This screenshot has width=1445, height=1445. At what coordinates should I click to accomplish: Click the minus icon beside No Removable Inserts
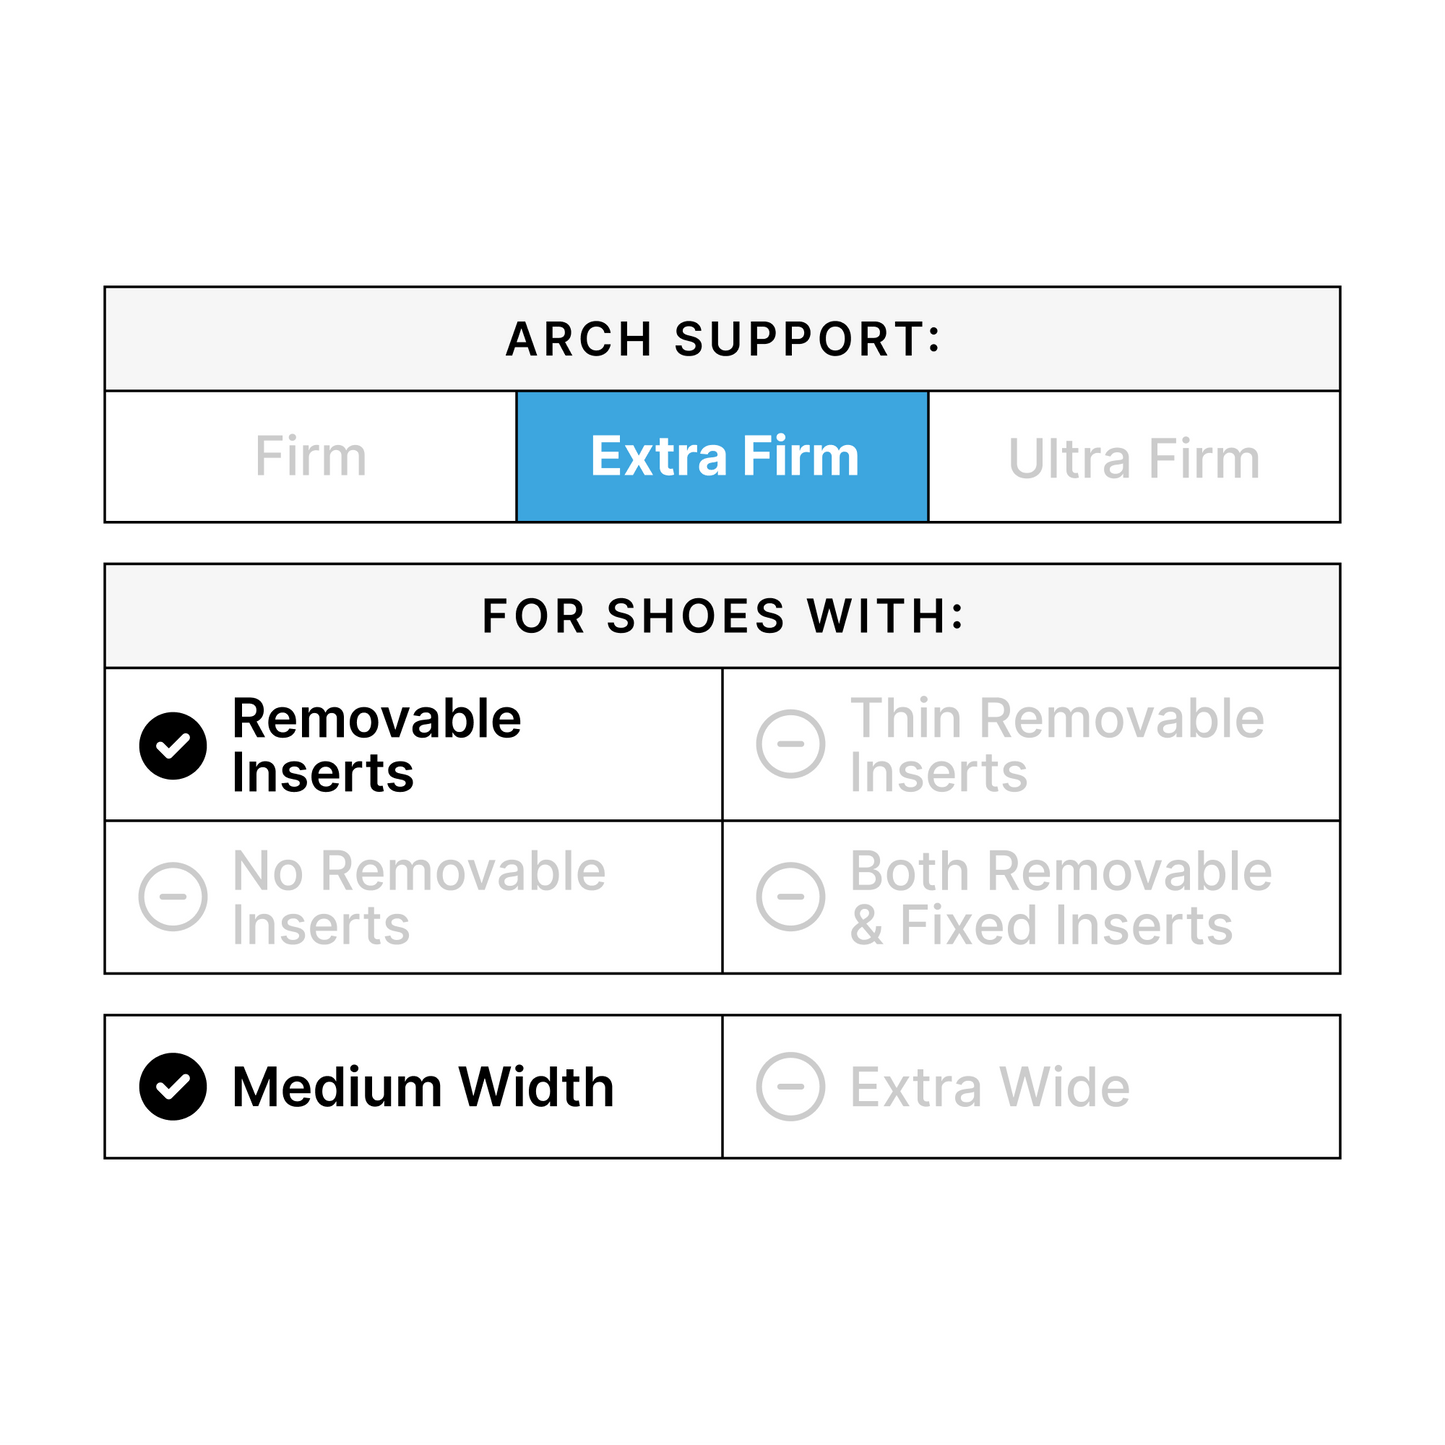pos(173,897)
